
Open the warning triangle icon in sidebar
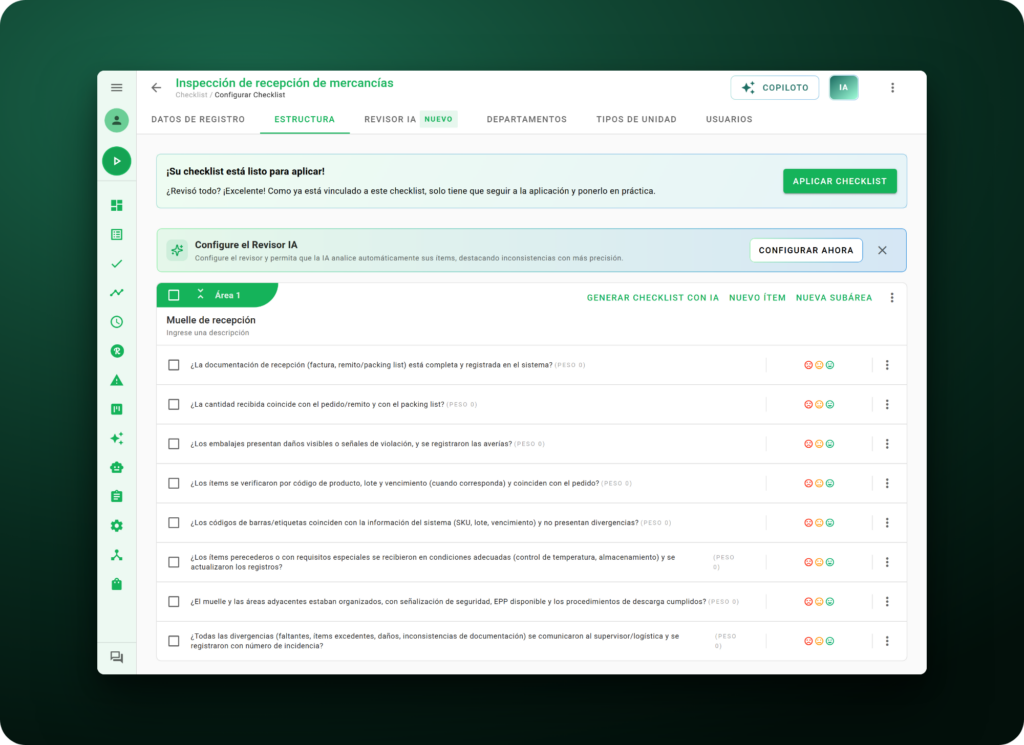[116, 380]
